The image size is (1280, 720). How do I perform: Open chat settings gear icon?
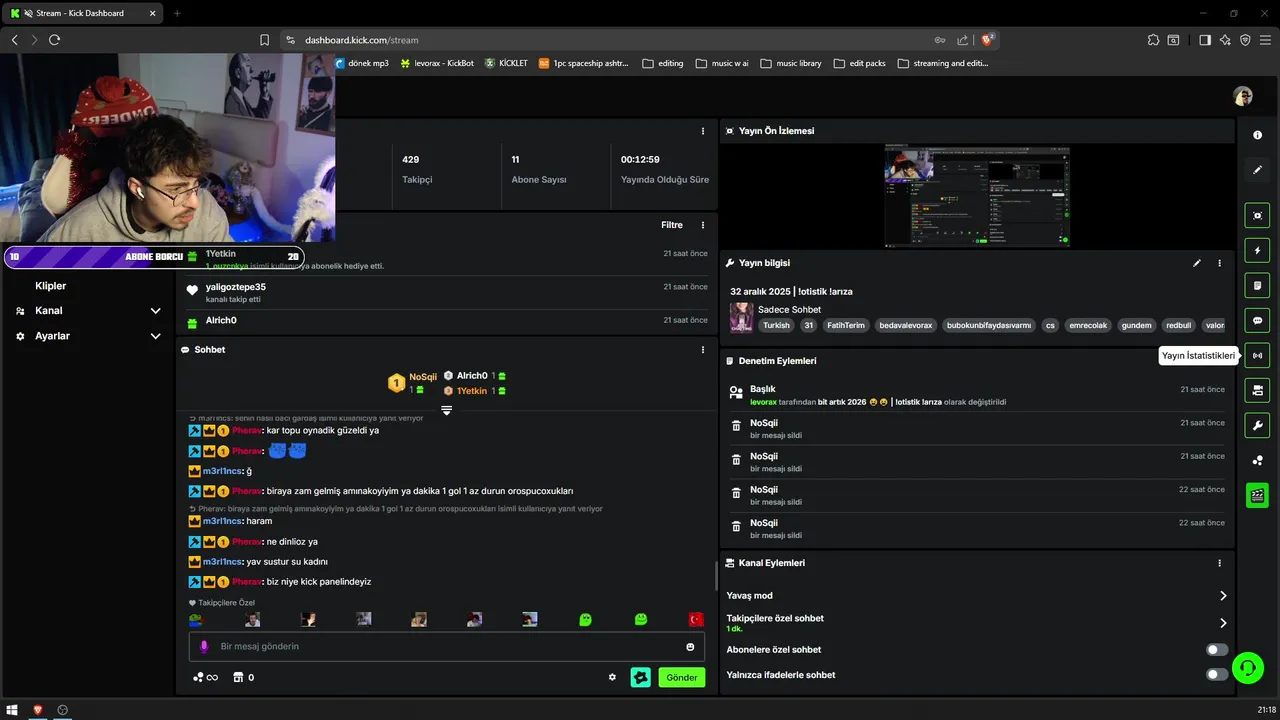(612, 677)
